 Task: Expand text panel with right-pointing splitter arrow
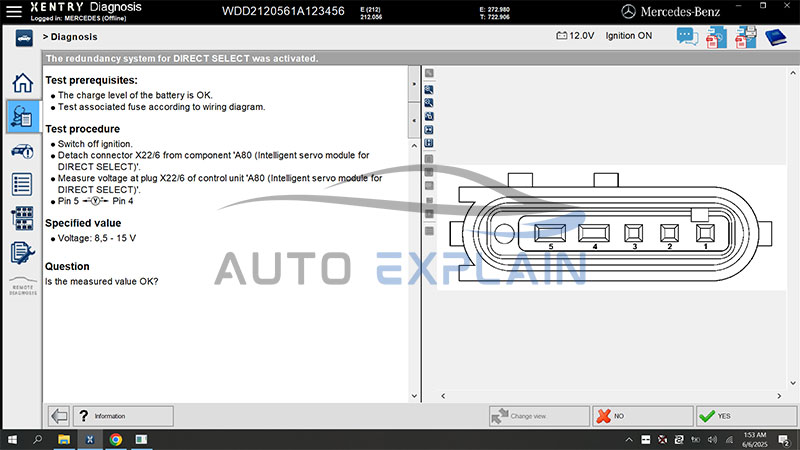tap(414, 84)
